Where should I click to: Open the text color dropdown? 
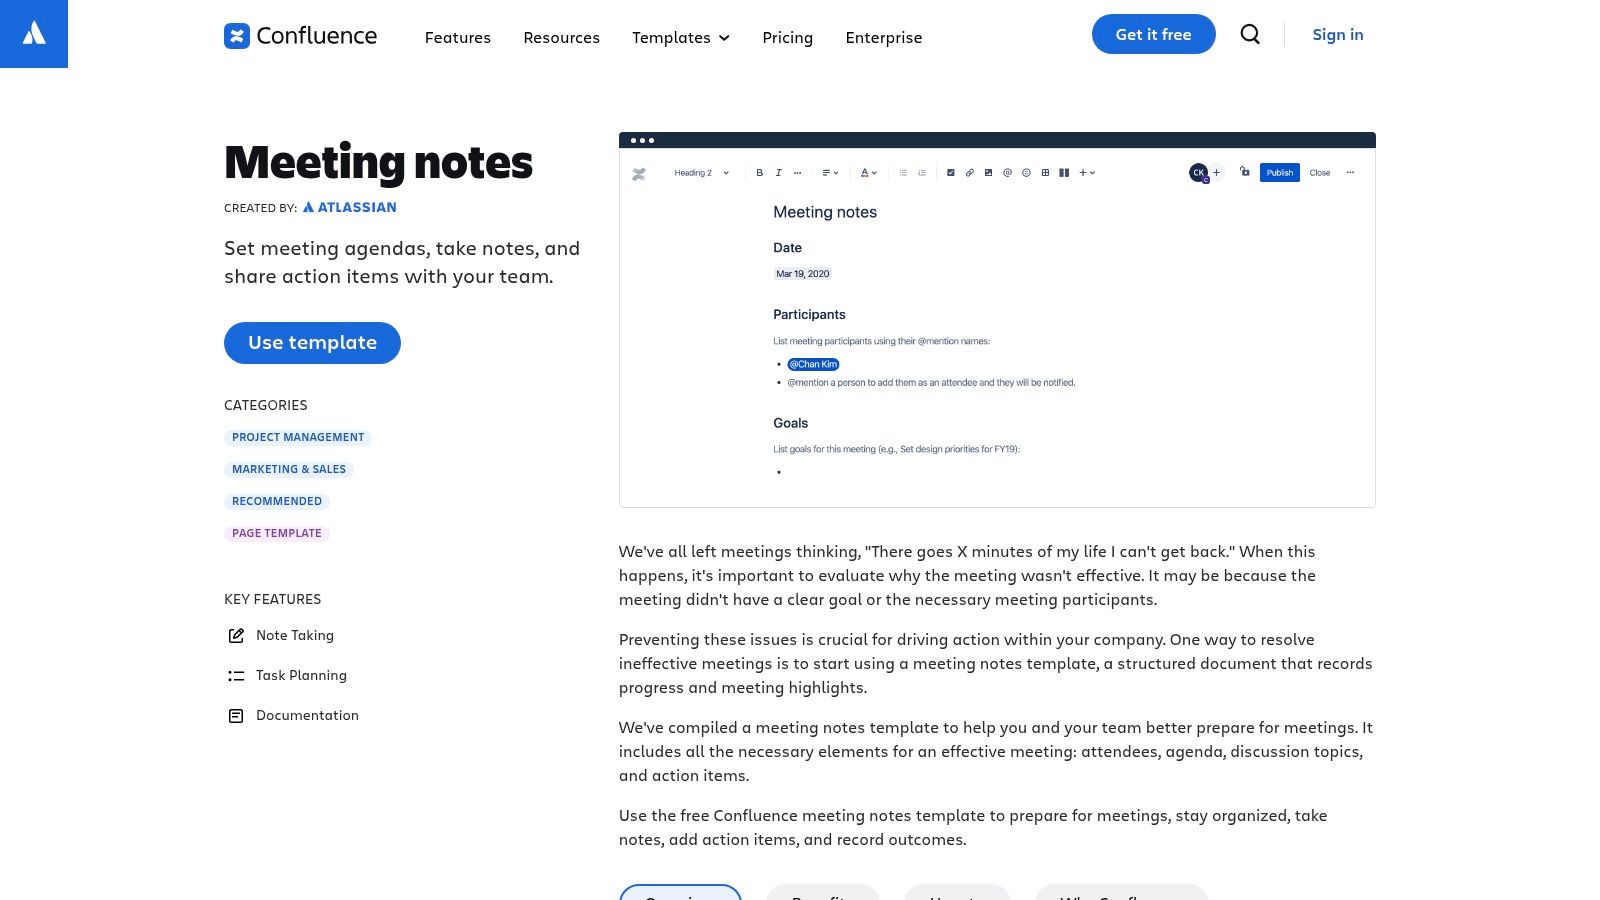[865, 172]
